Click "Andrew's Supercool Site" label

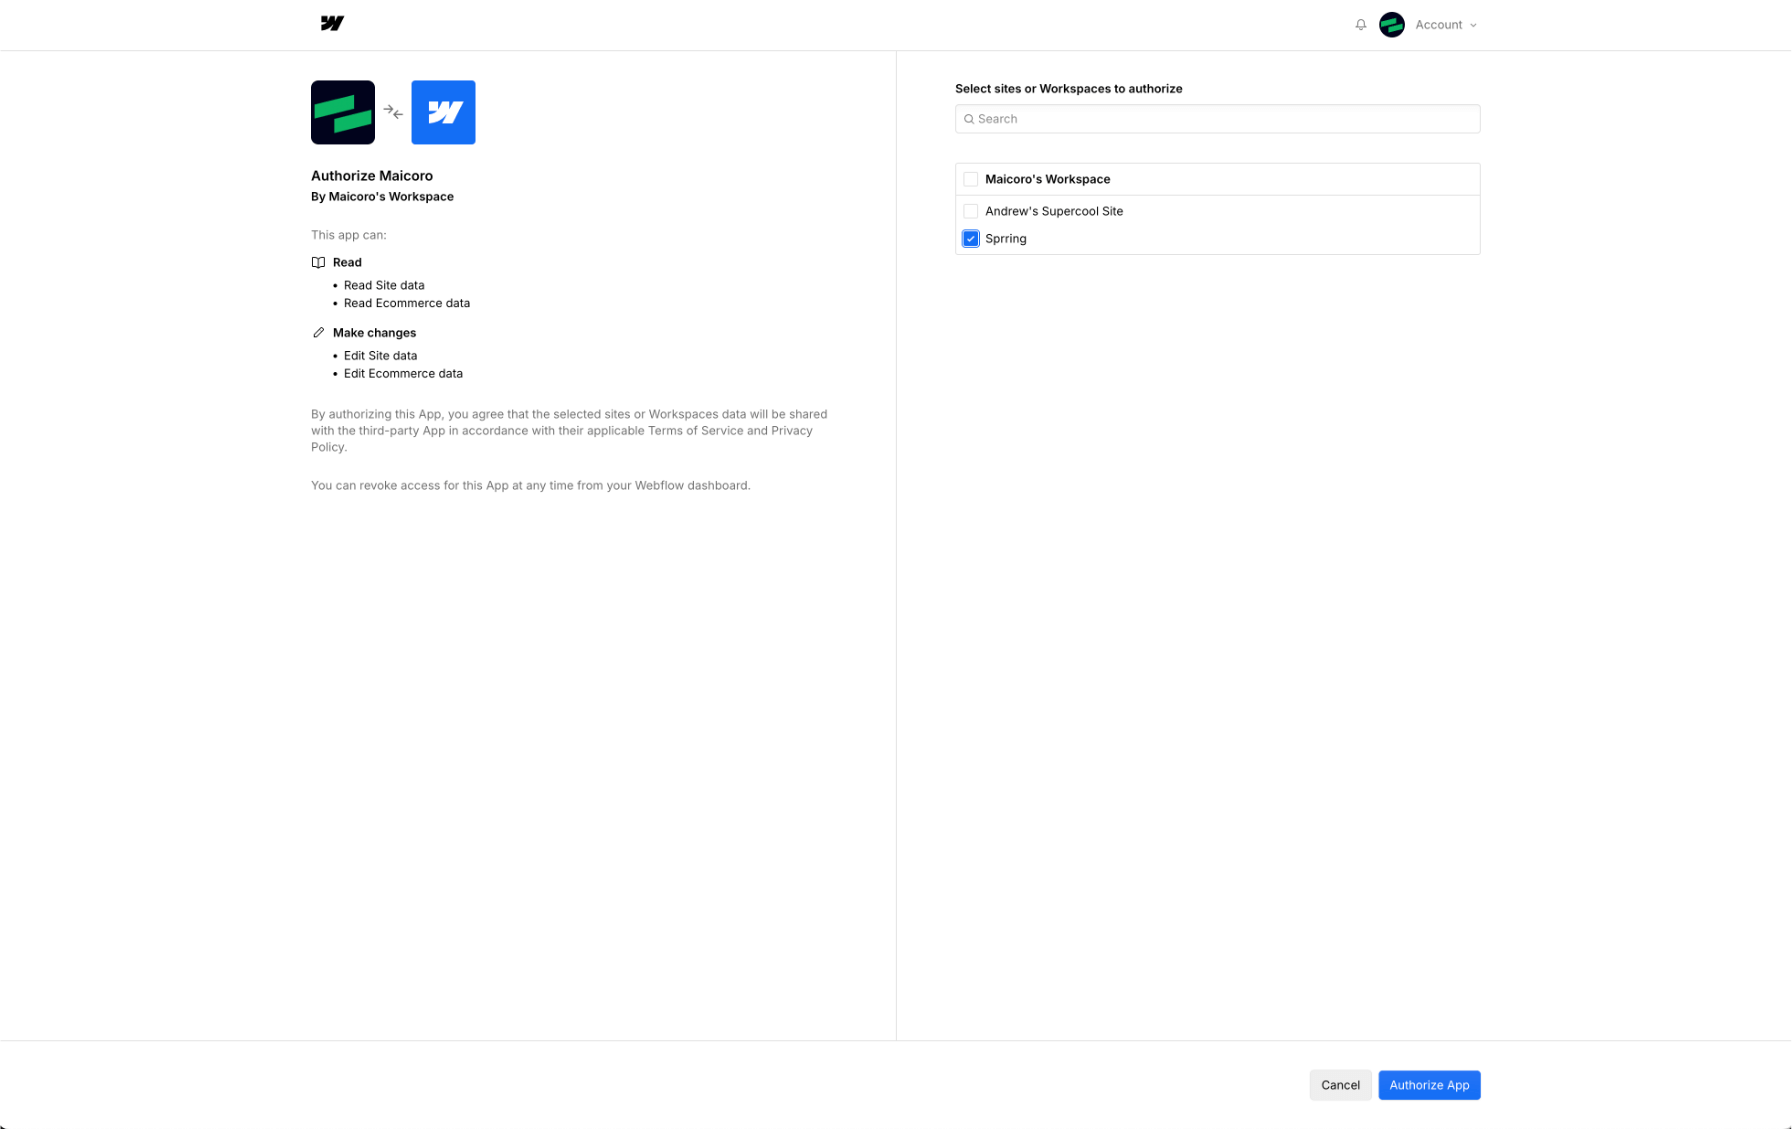tap(1054, 211)
